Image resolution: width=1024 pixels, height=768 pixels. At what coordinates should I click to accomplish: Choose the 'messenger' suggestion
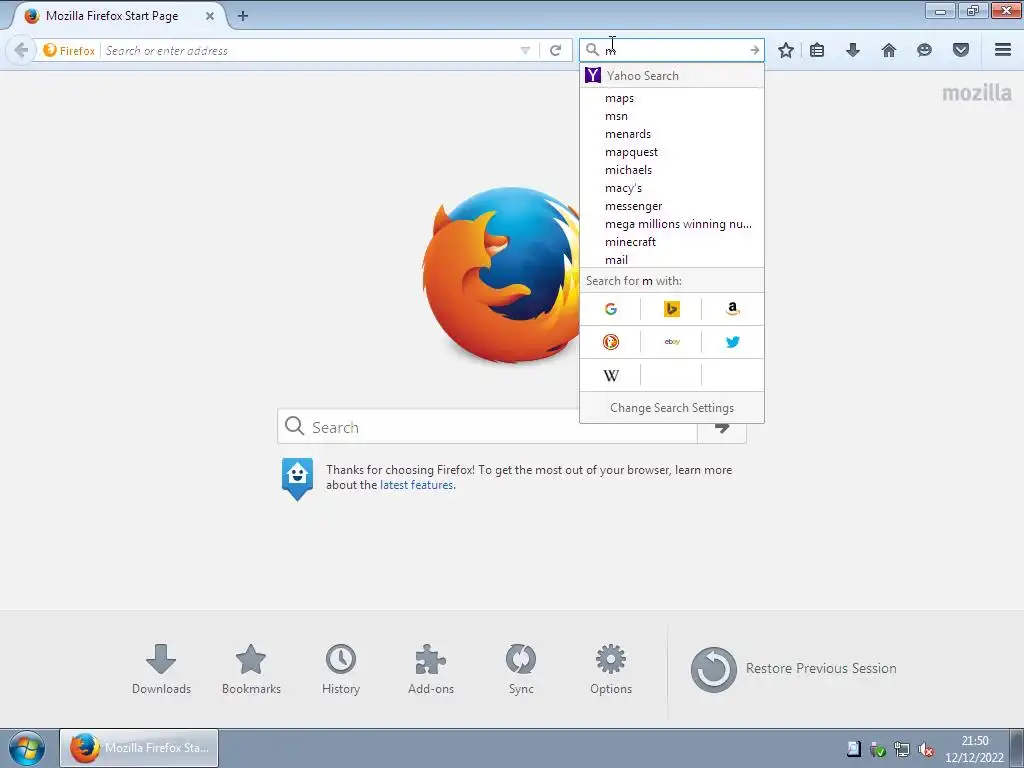(671, 206)
